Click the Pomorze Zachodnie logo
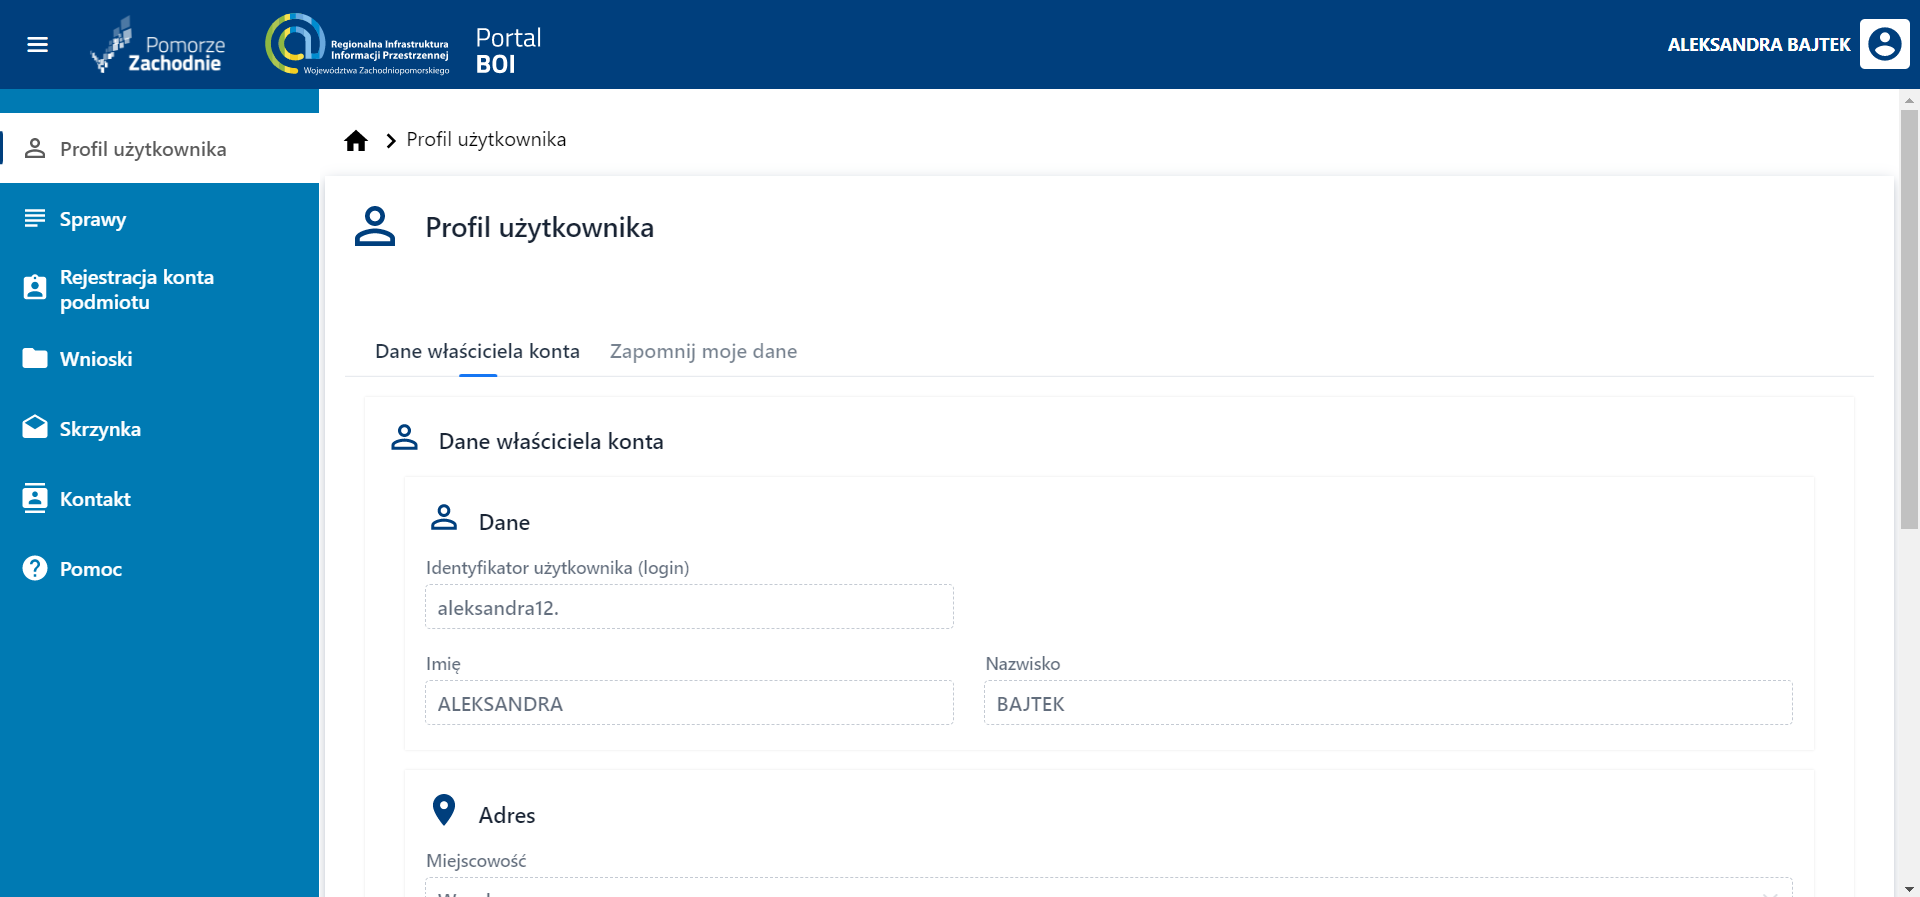Image resolution: width=1920 pixels, height=897 pixels. click(x=159, y=46)
